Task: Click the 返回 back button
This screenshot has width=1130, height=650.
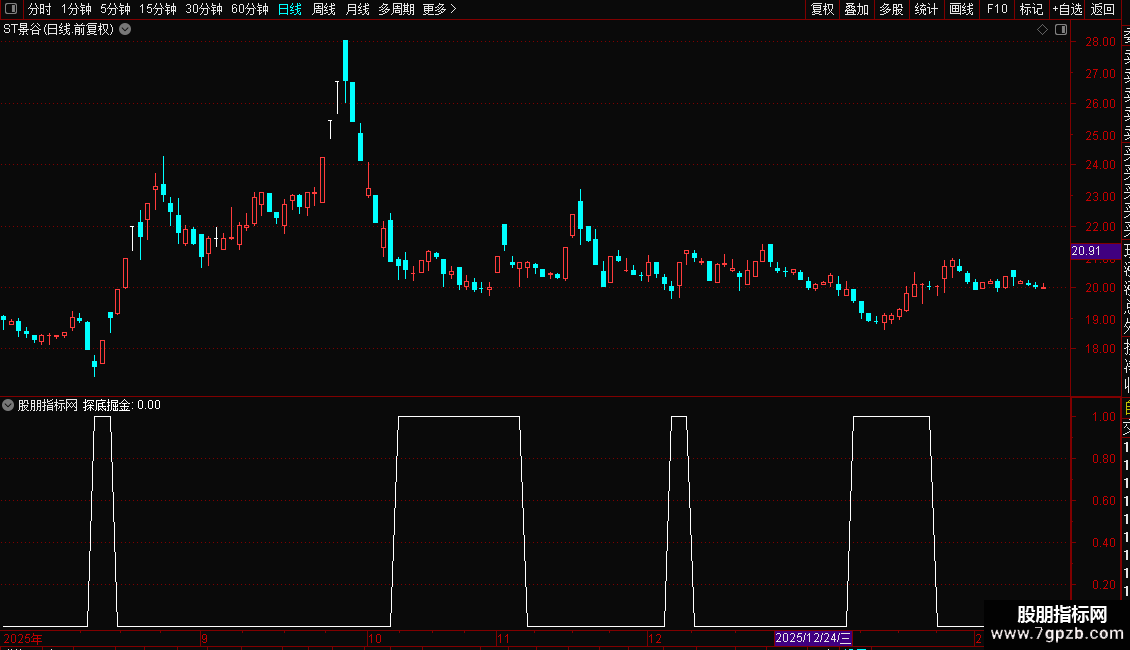Action: click(x=1103, y=9)
